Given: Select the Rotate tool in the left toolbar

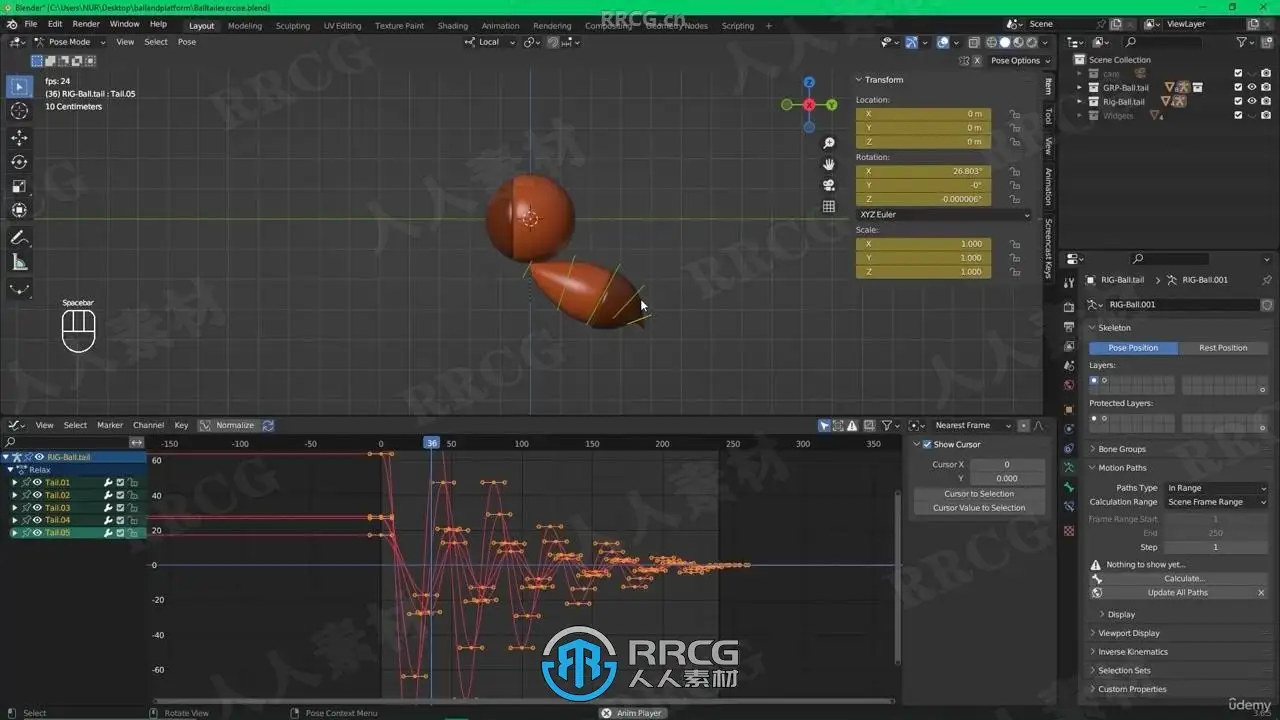Looking at the screenshot, I should (19, 162).
